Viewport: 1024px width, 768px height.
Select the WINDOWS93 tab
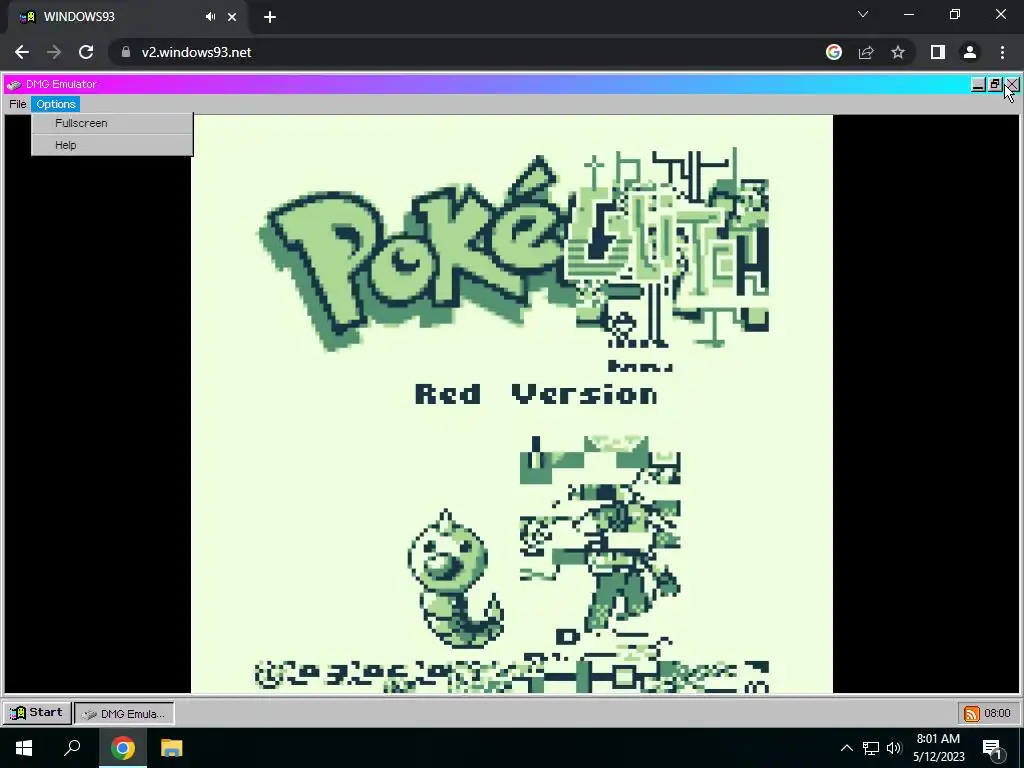127,17
